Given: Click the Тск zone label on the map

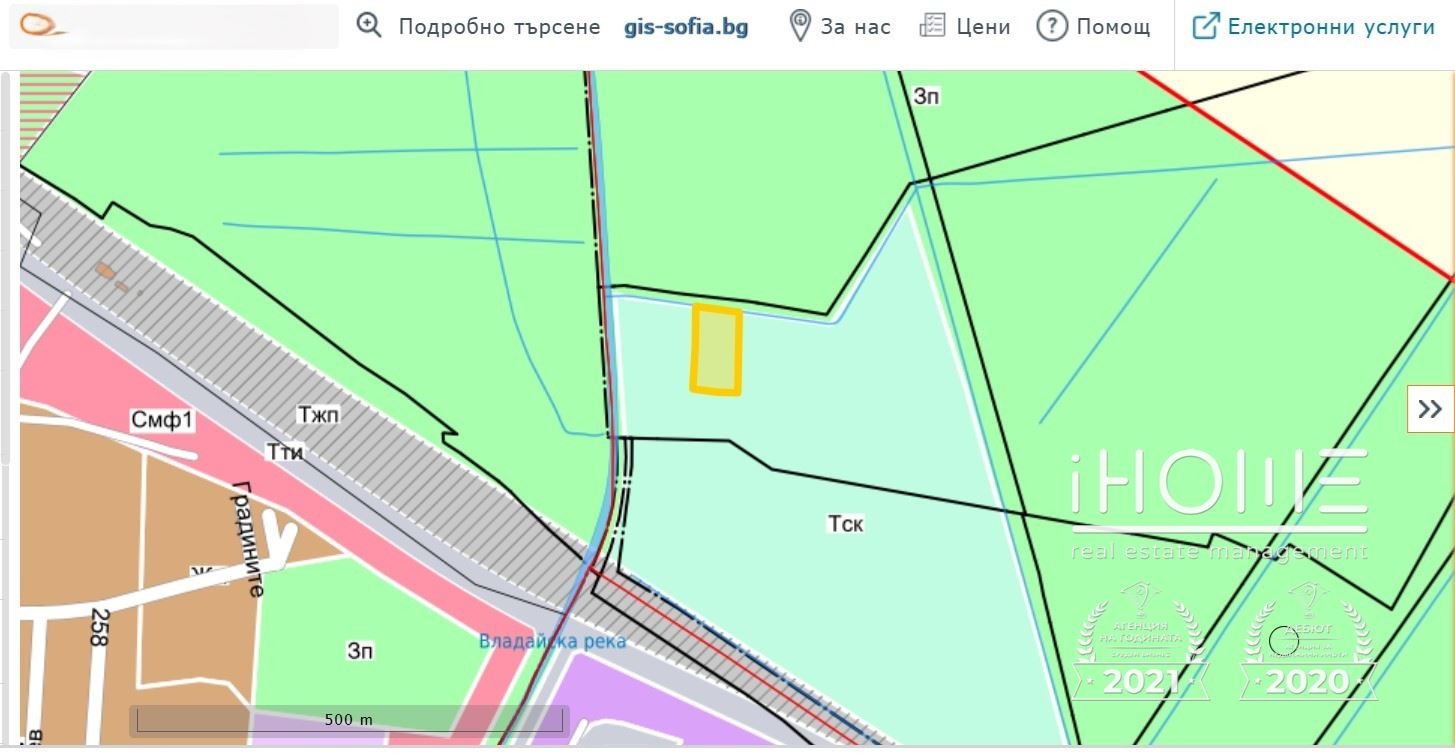Looking at the screenshot, I should (845, 523).
